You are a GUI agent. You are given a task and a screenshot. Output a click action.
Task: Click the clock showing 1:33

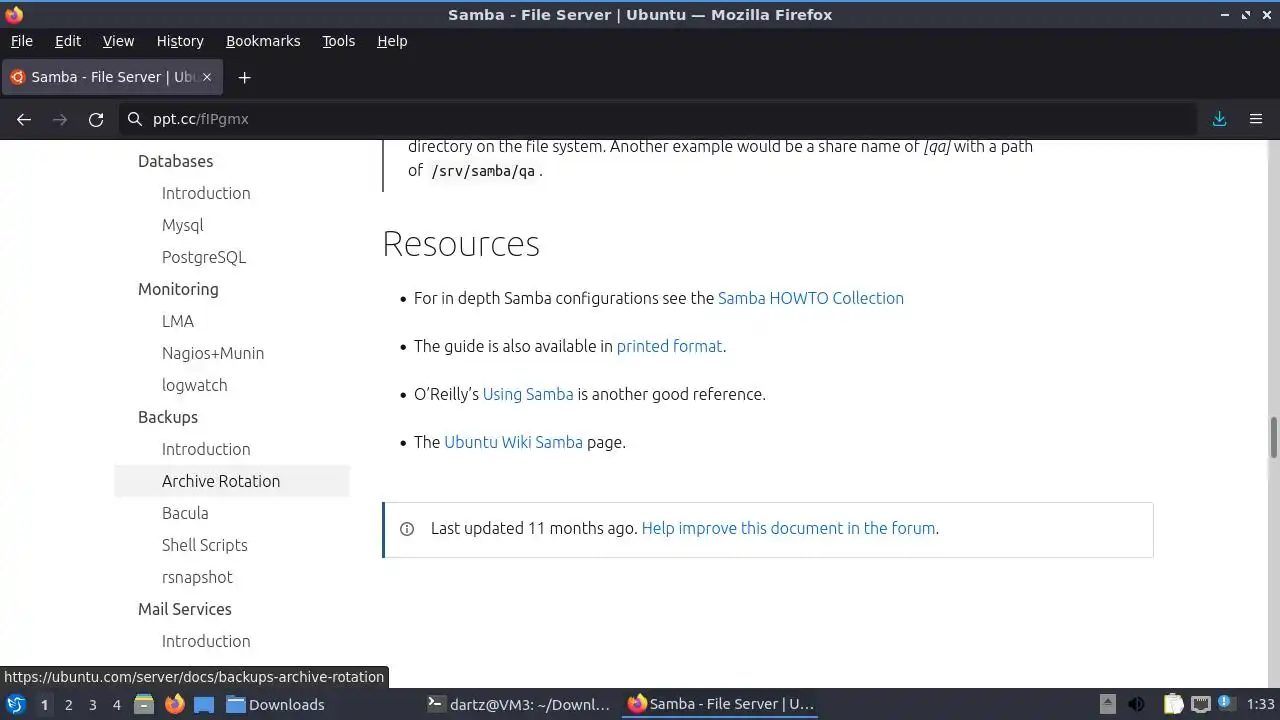tap(1260, 704)
